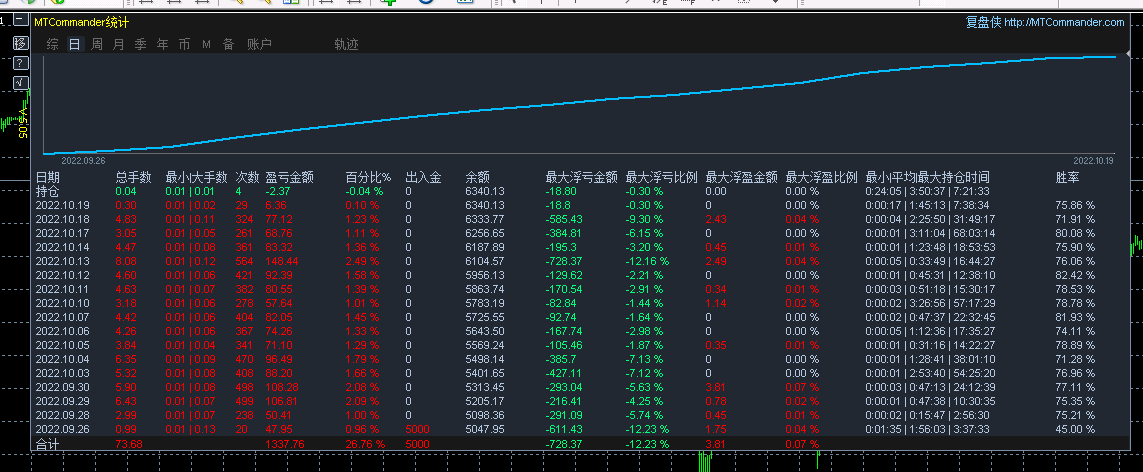The height and width of the screenshot is (472, 1143).
Task: Open the question mark help button
Action: [21, 63]
